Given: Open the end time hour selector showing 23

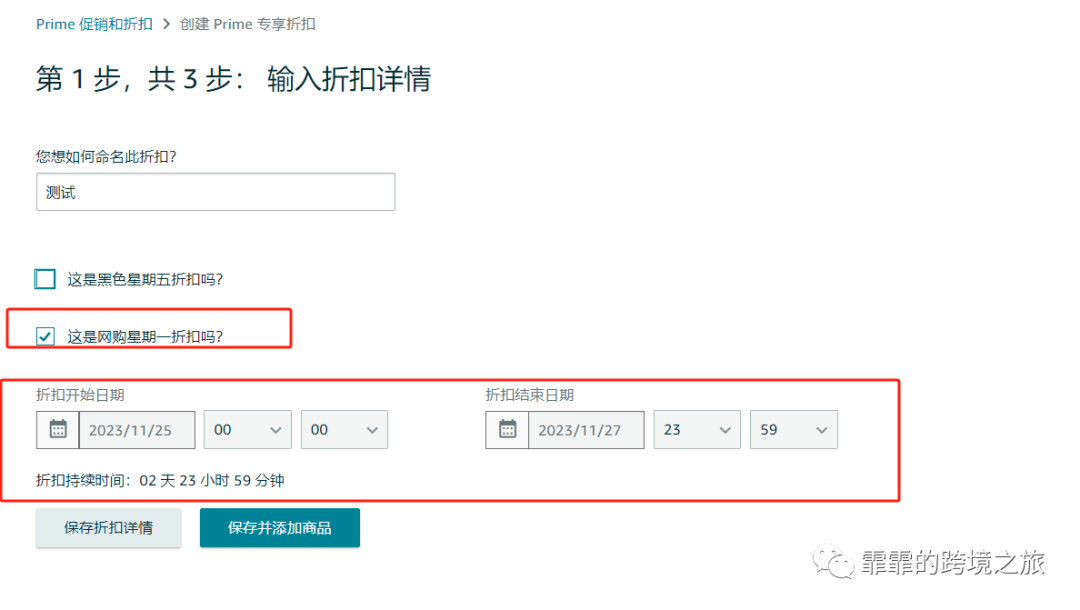Looking at the screenshot, I should 697,429.
